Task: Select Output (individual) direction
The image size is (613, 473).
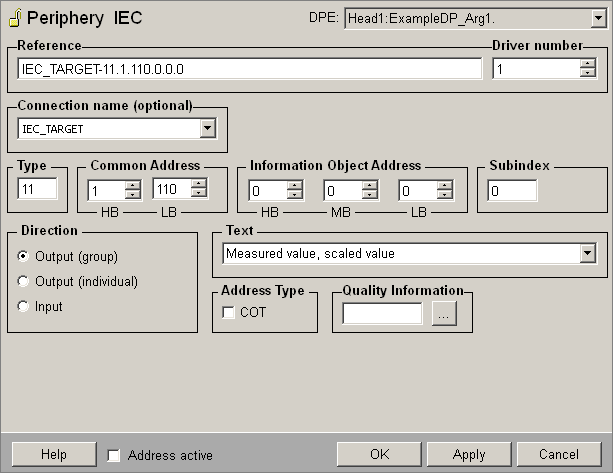Action: (24, 281)
